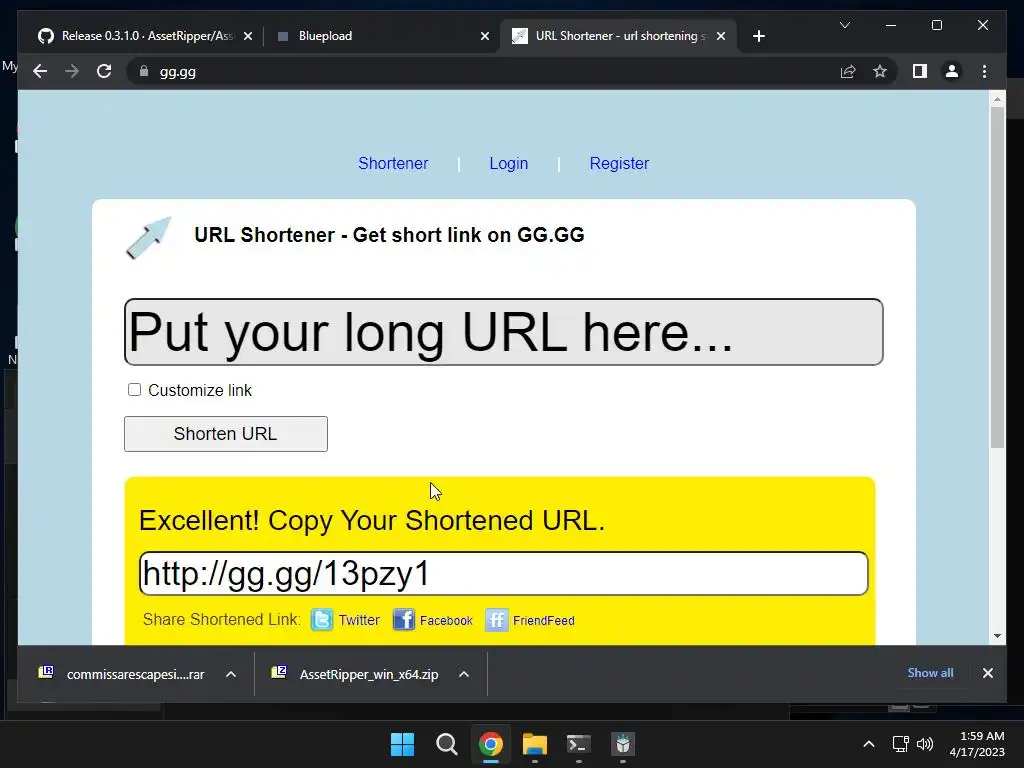Viewport: 1024px width, 768px height.
Task: Switch to the Bluepload tab
Action: 382,36
